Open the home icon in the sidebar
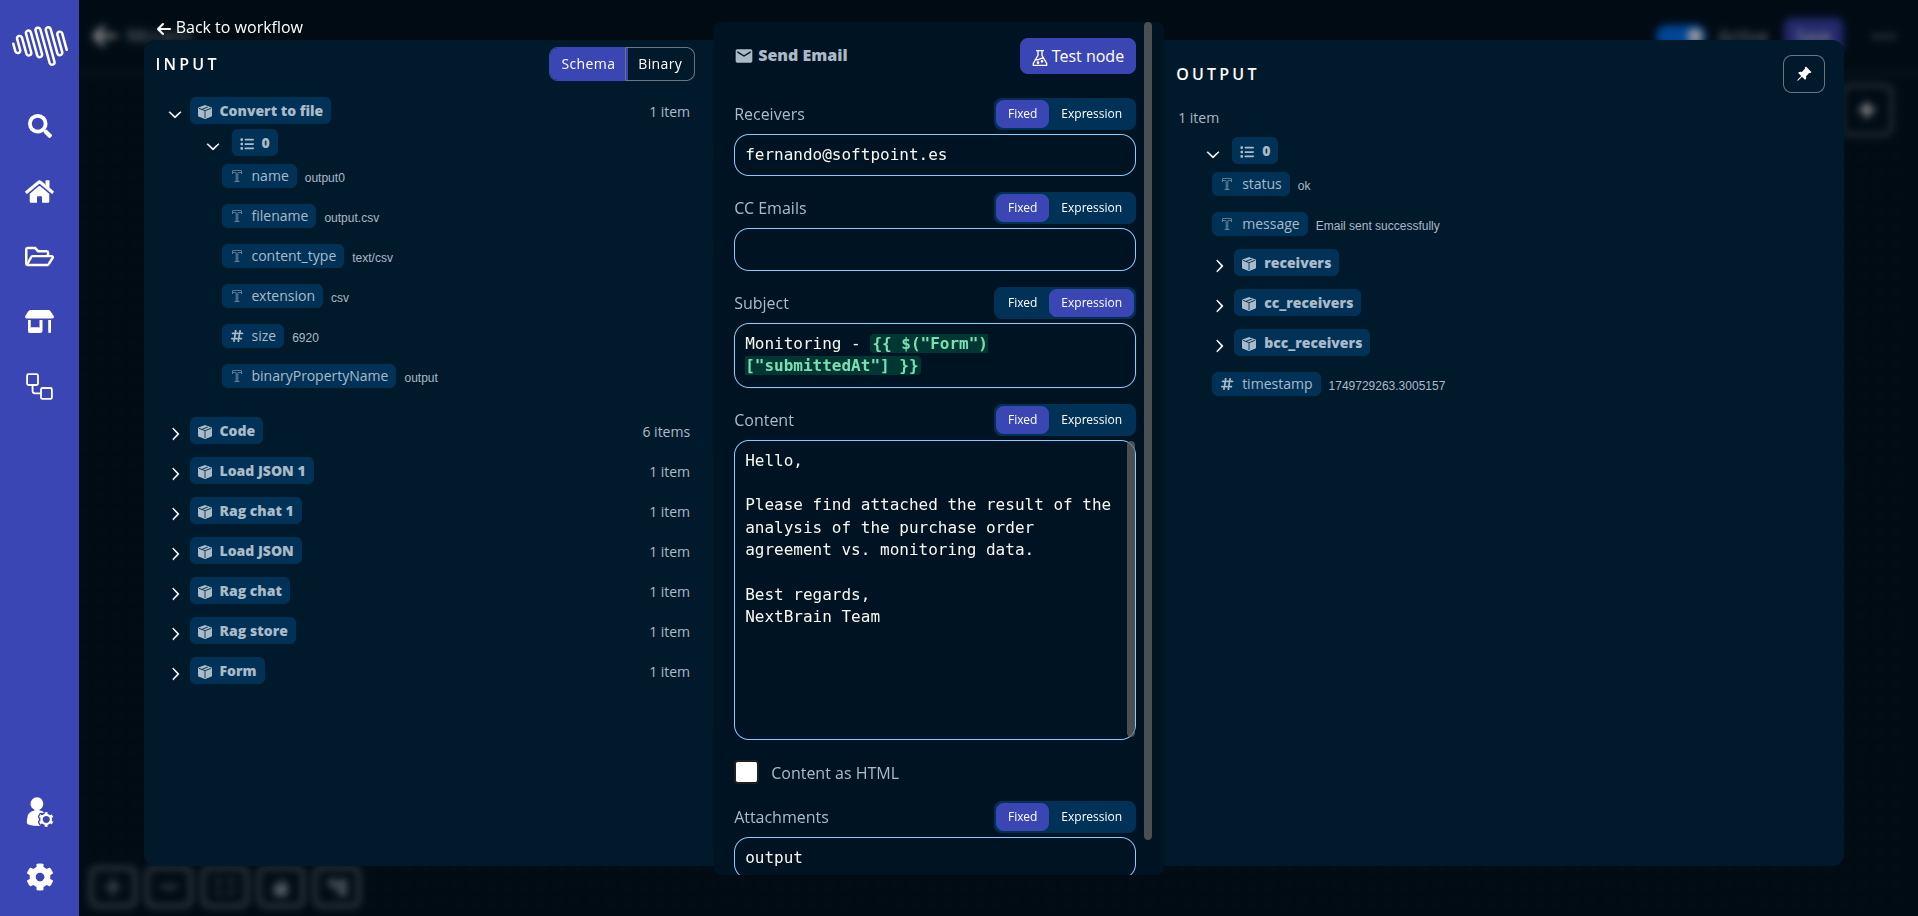This screenshot has height=916, width=1918. coord(39,191)
